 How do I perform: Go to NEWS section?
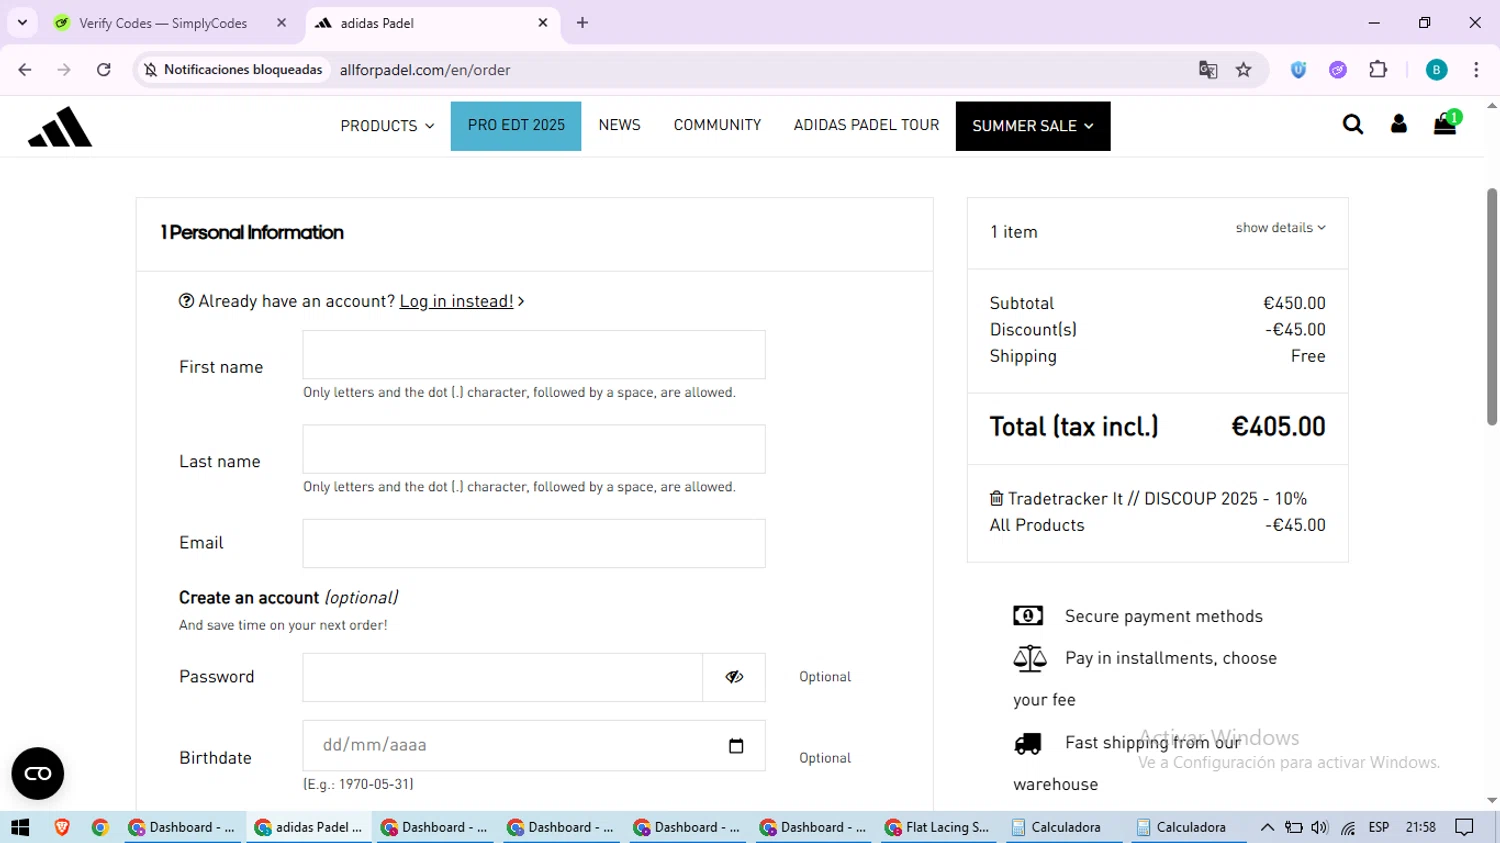(619, 125)
